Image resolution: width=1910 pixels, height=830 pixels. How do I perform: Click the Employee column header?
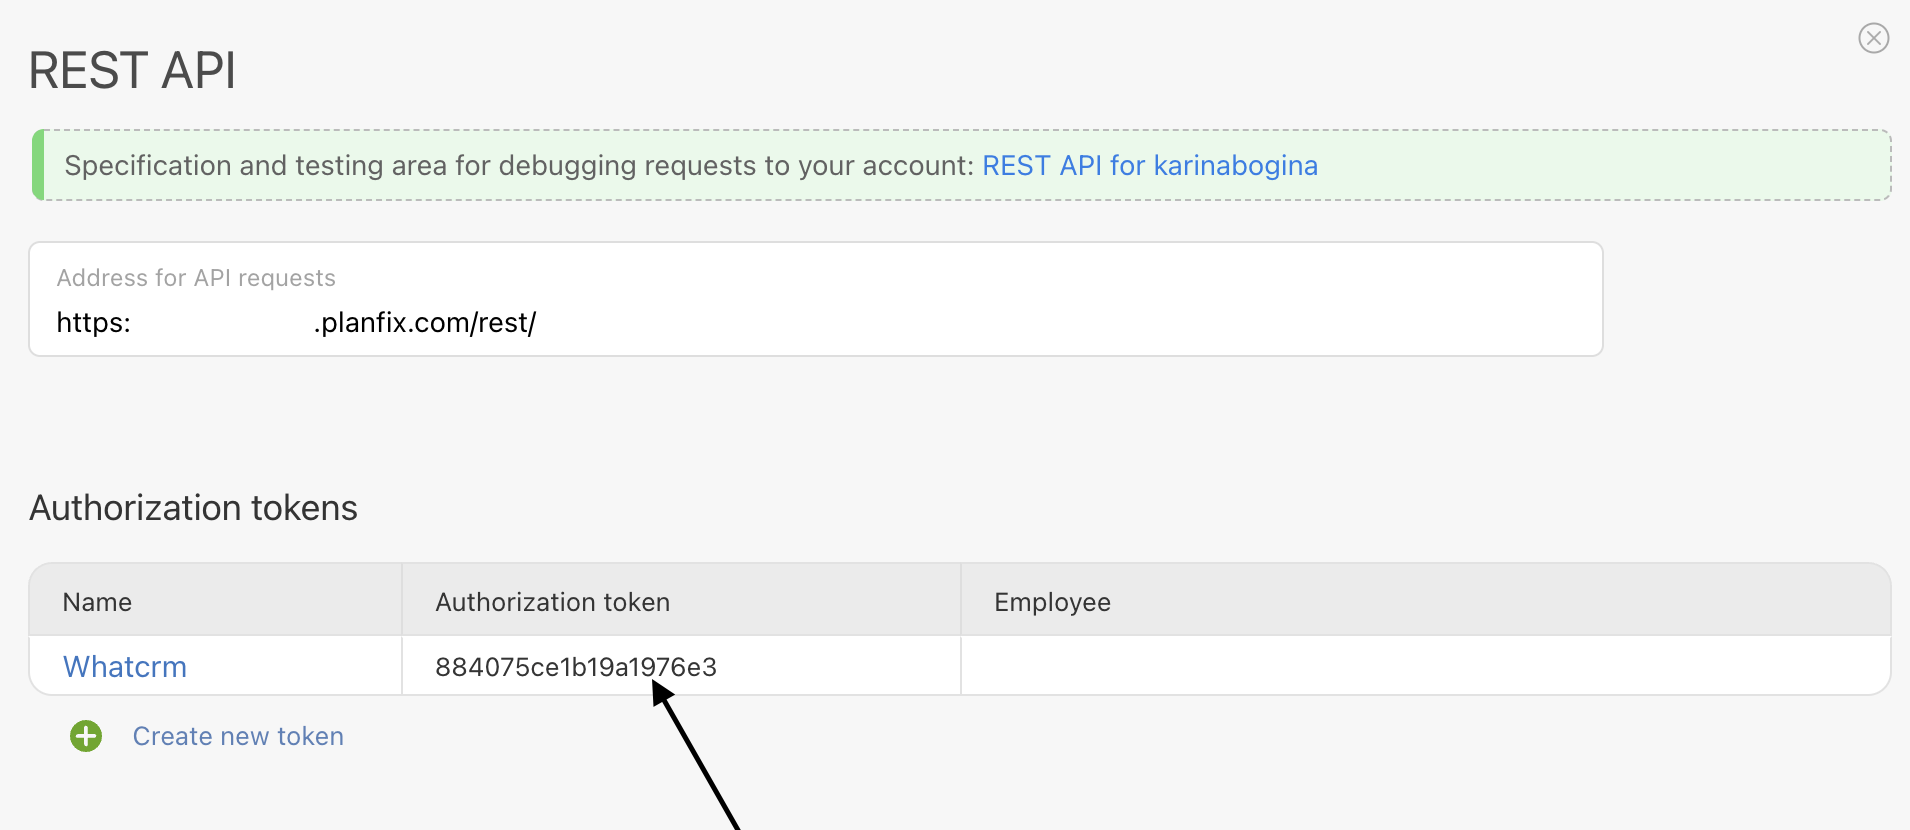tap(1052, 602)
